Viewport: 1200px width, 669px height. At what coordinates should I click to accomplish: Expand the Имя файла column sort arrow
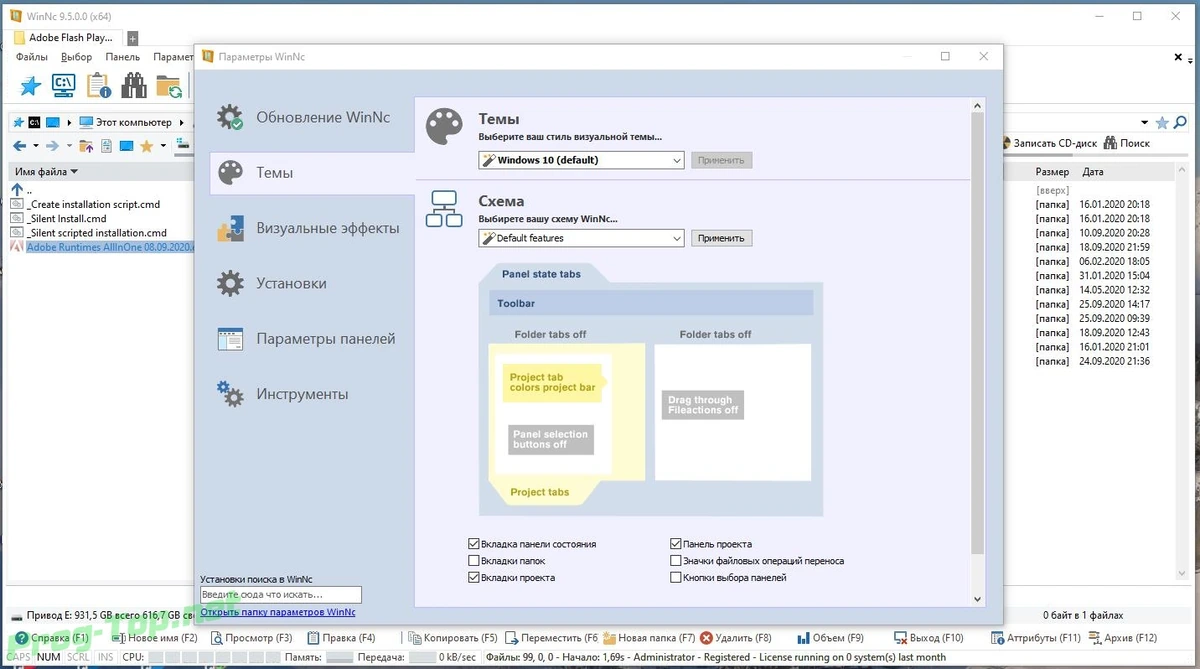[x=74, y=172]
